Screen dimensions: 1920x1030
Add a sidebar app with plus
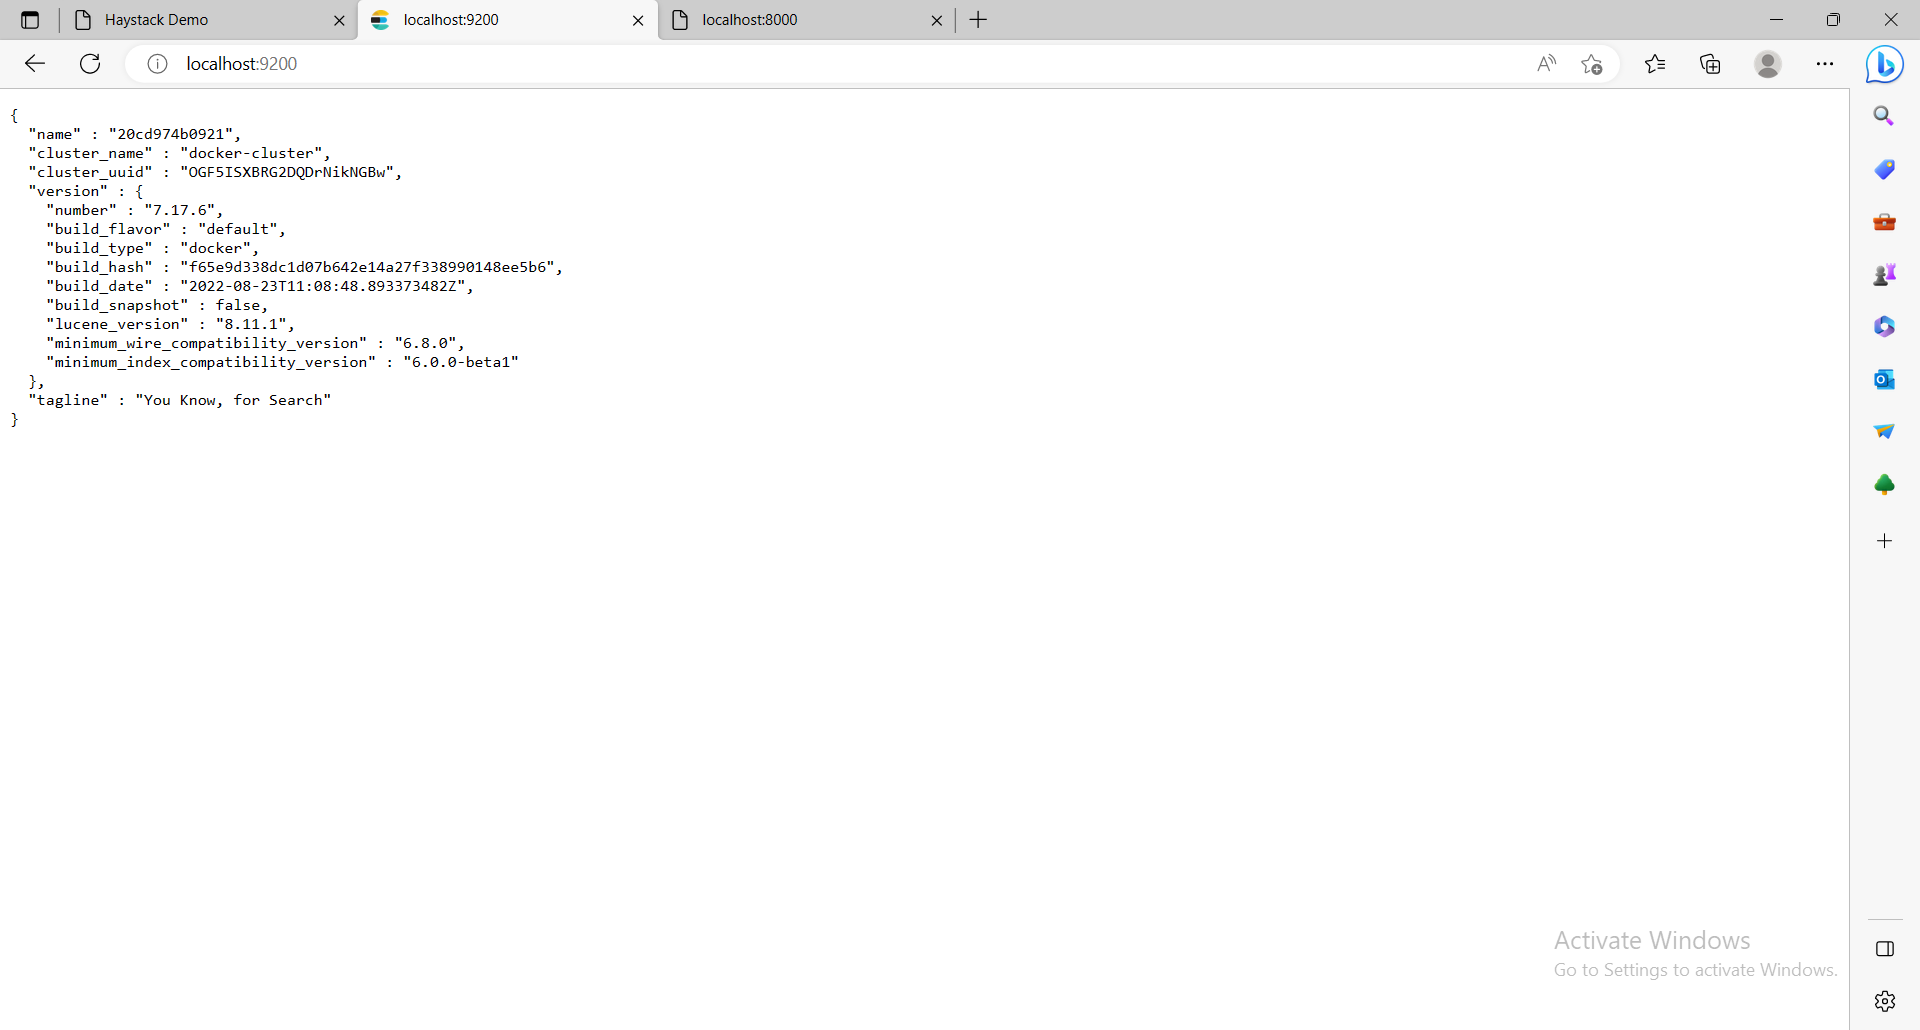point(1885,541)
